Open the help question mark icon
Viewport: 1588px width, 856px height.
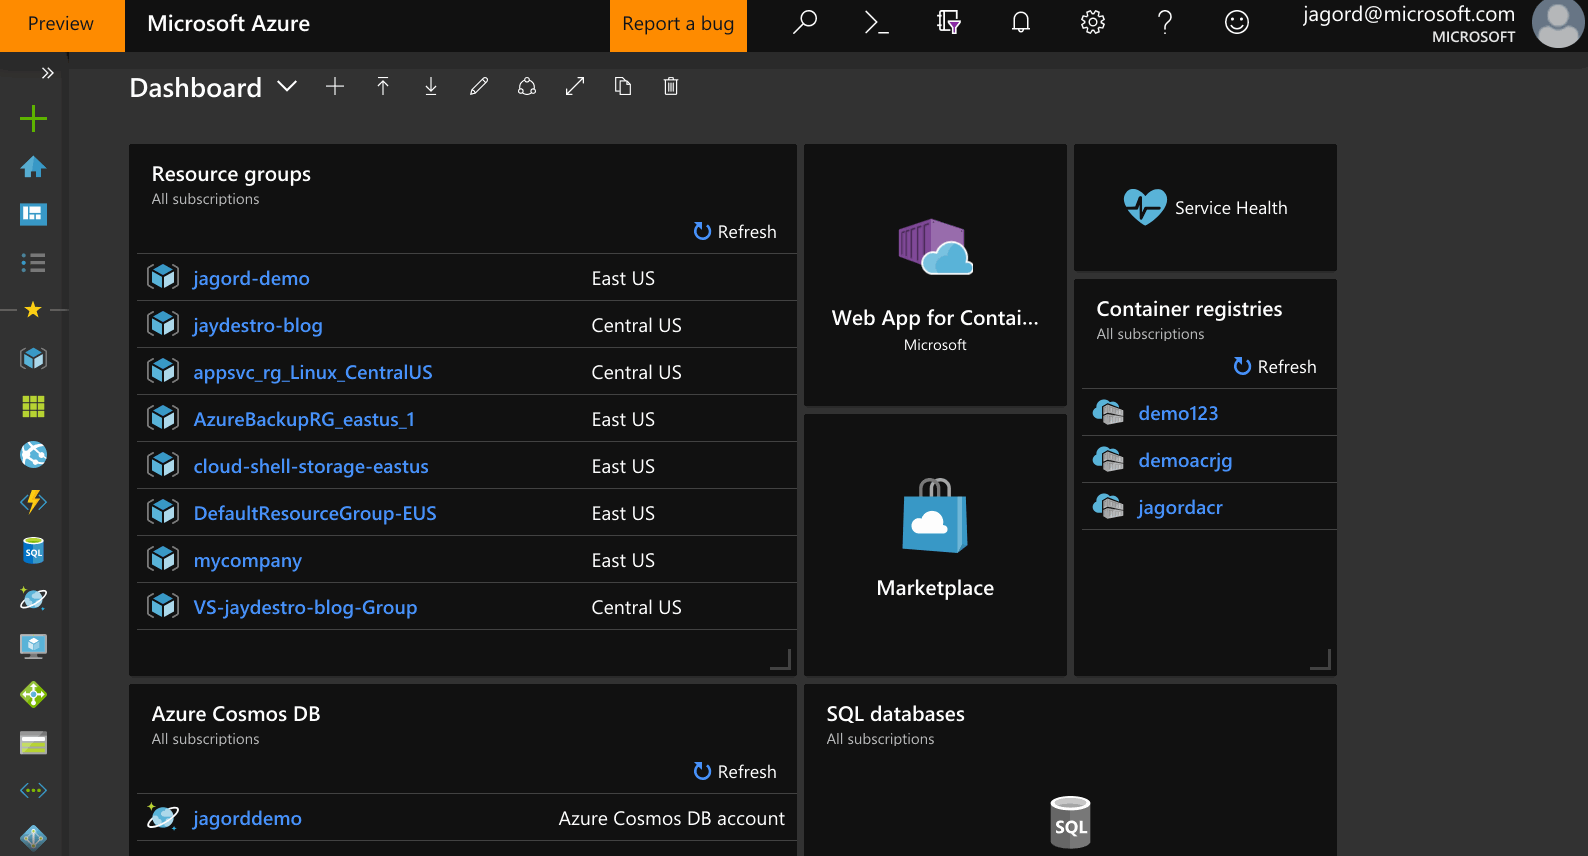[1165, 22]
